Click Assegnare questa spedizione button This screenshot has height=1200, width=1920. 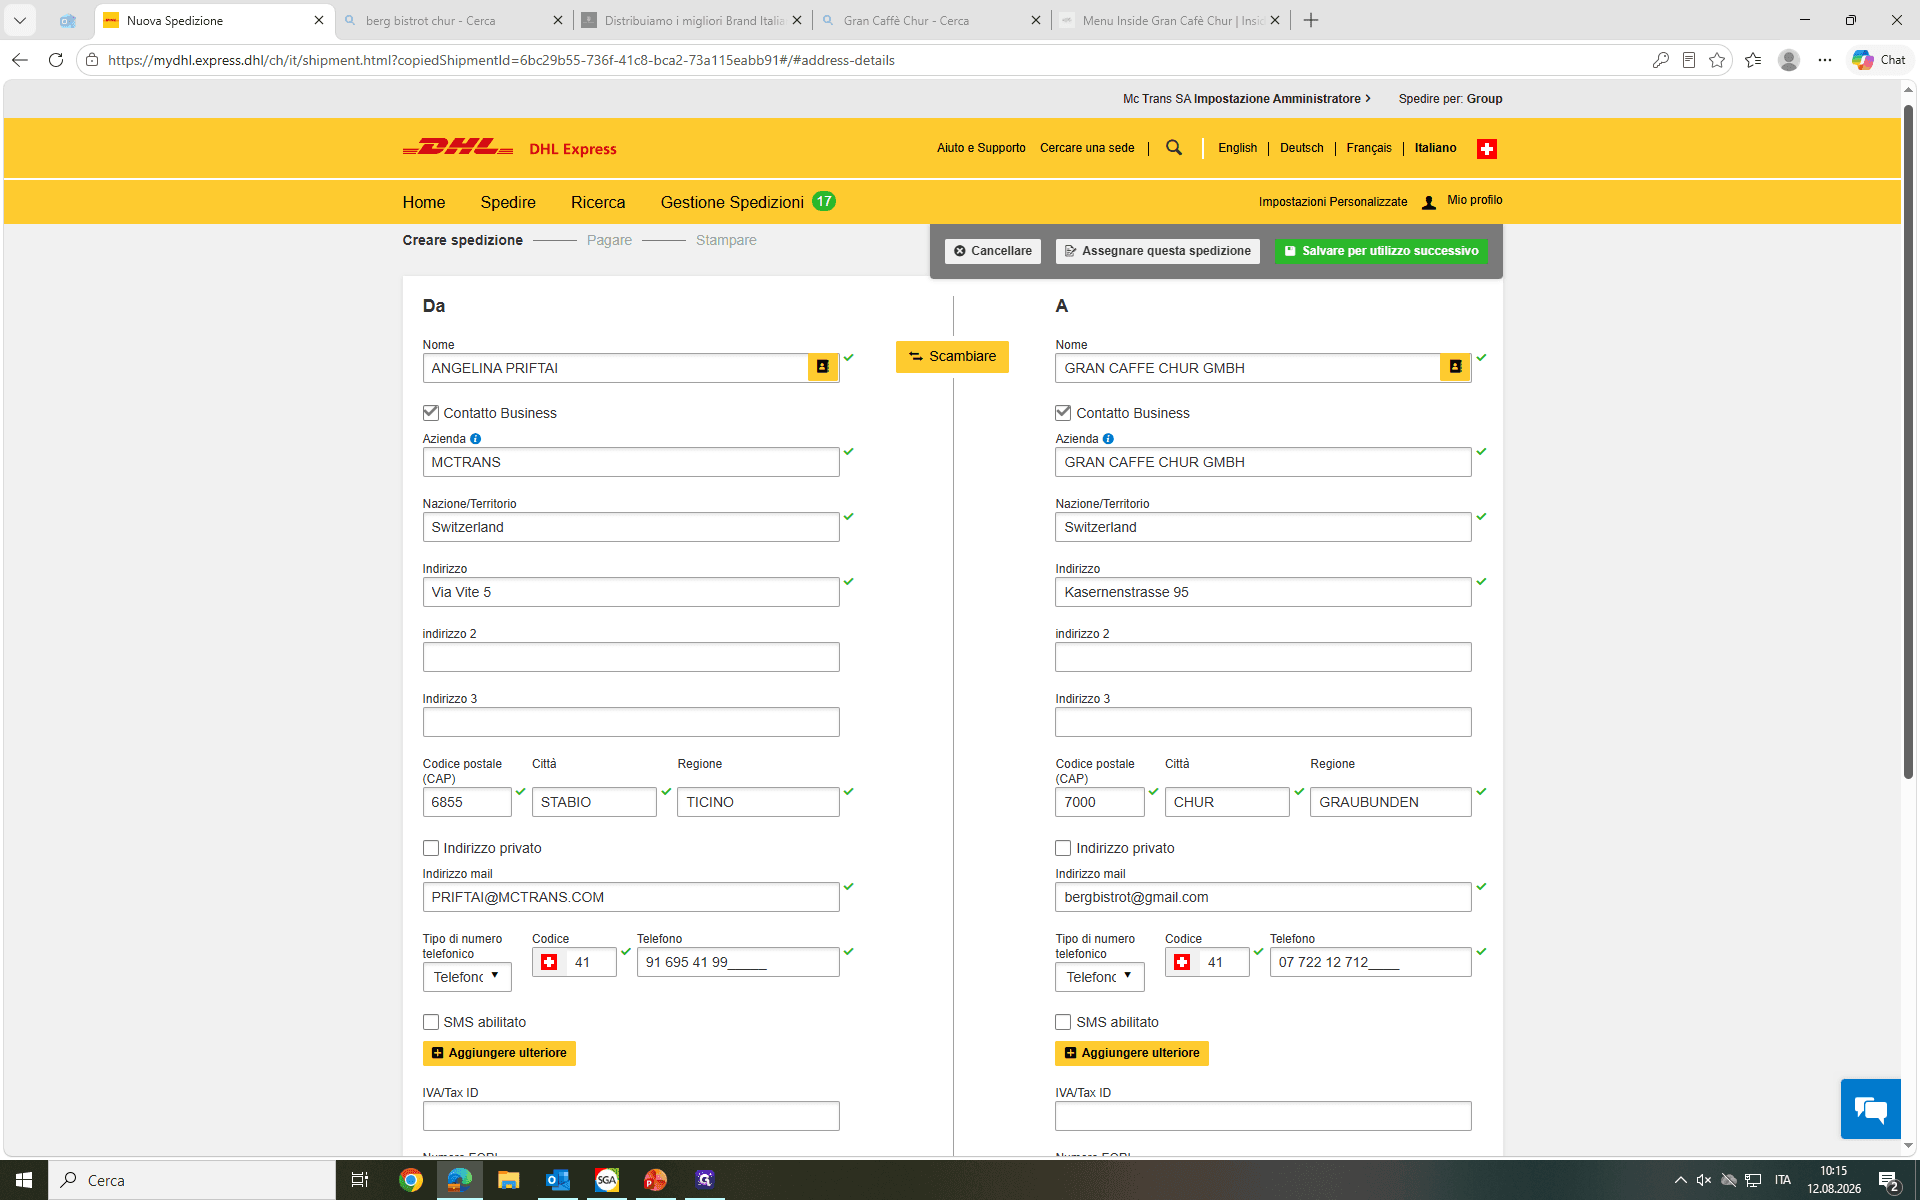(x=1158, y=251)
